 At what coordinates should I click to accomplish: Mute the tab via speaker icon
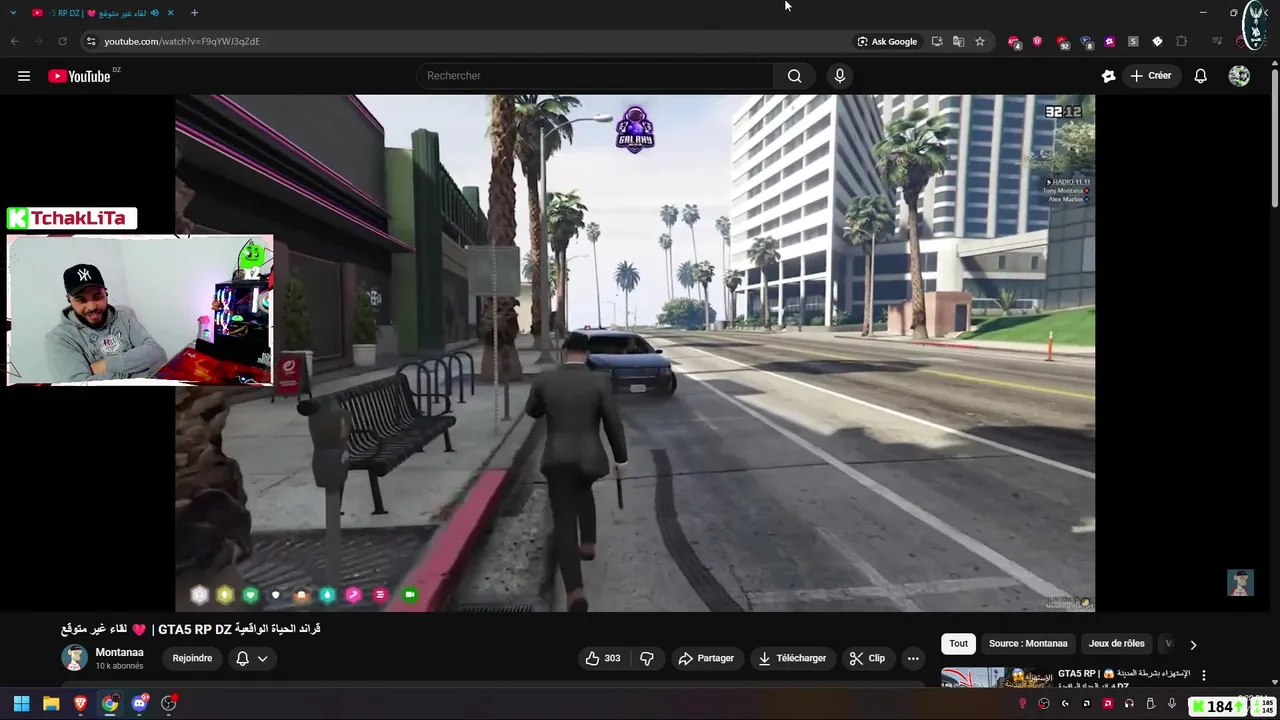pyautogui.click(x=154, y=13)
